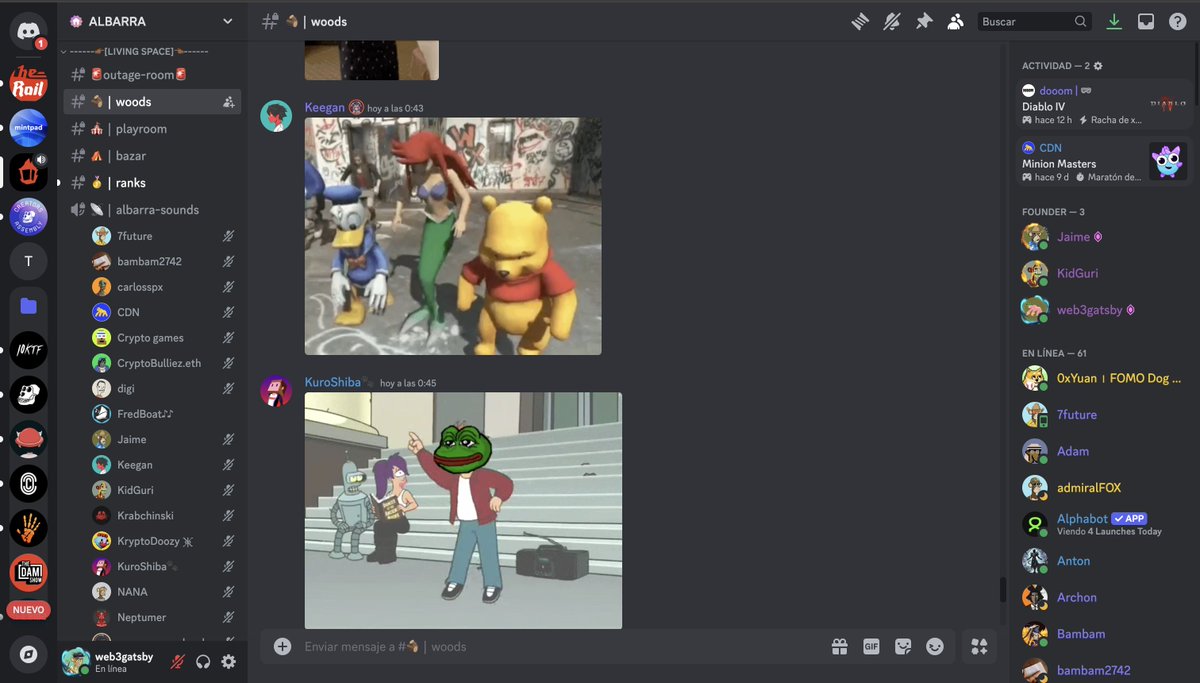Screen dimensions: 1200x683
Task: Open dooom's Diablo IV activity card
Action: pos(1105,104)
